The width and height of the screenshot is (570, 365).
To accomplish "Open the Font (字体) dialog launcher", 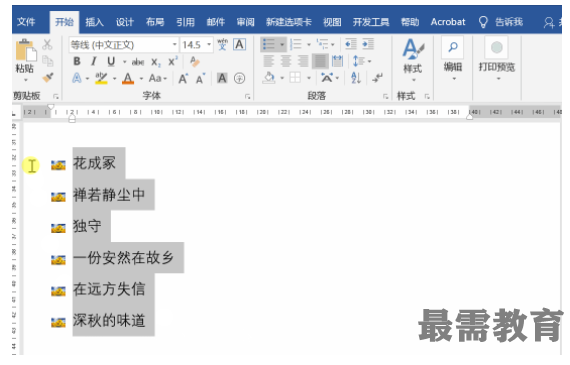I will 248,96.
